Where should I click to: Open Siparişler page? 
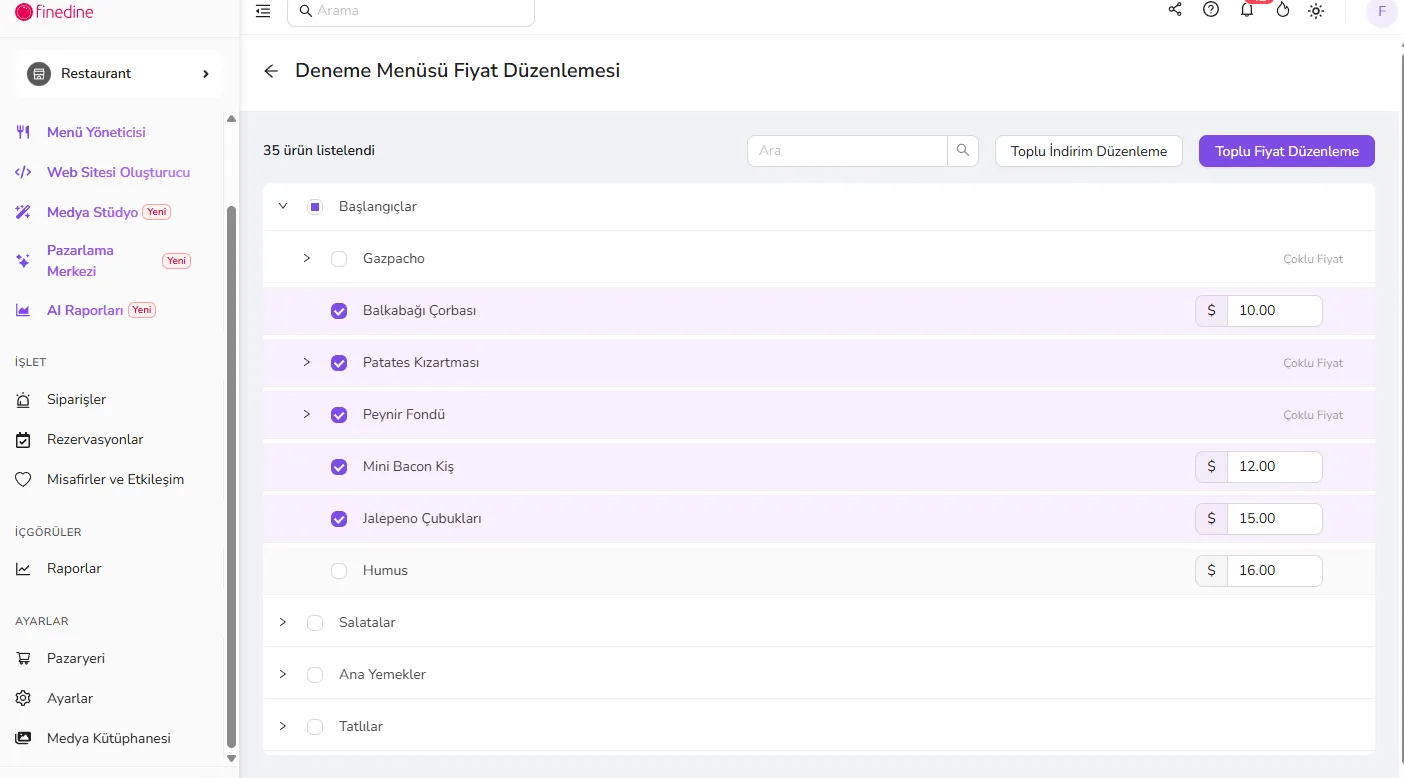[76, 400]
